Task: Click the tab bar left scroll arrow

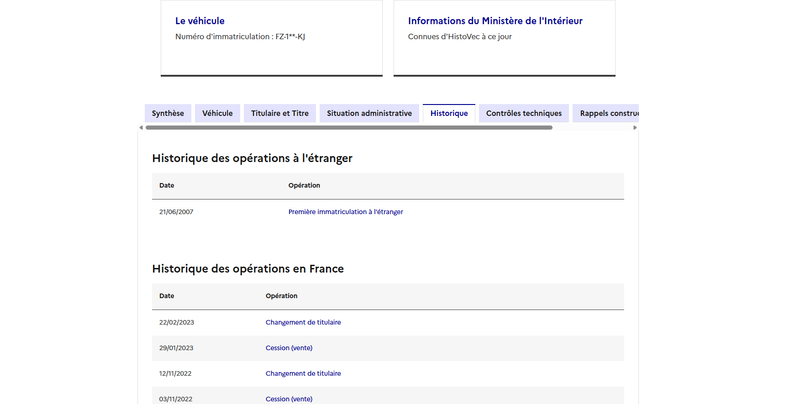Action: coord(141,128)
